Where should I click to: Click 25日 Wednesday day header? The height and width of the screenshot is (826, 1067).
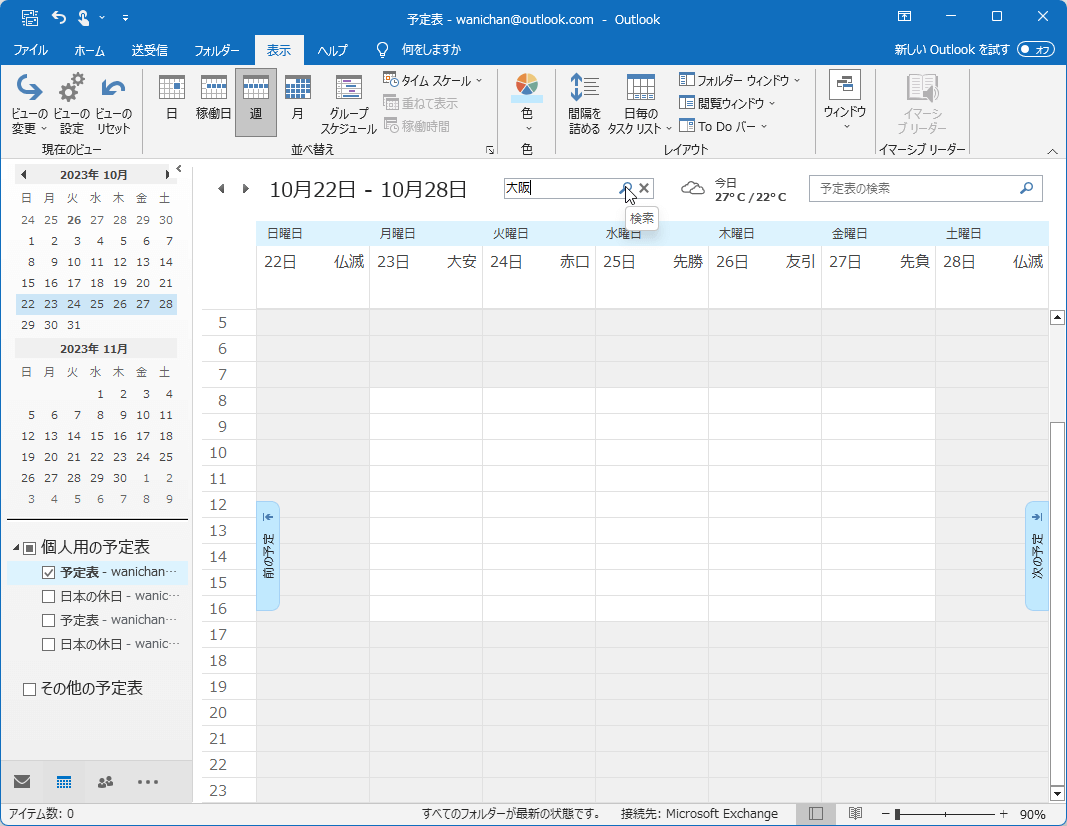click(619, 262)
